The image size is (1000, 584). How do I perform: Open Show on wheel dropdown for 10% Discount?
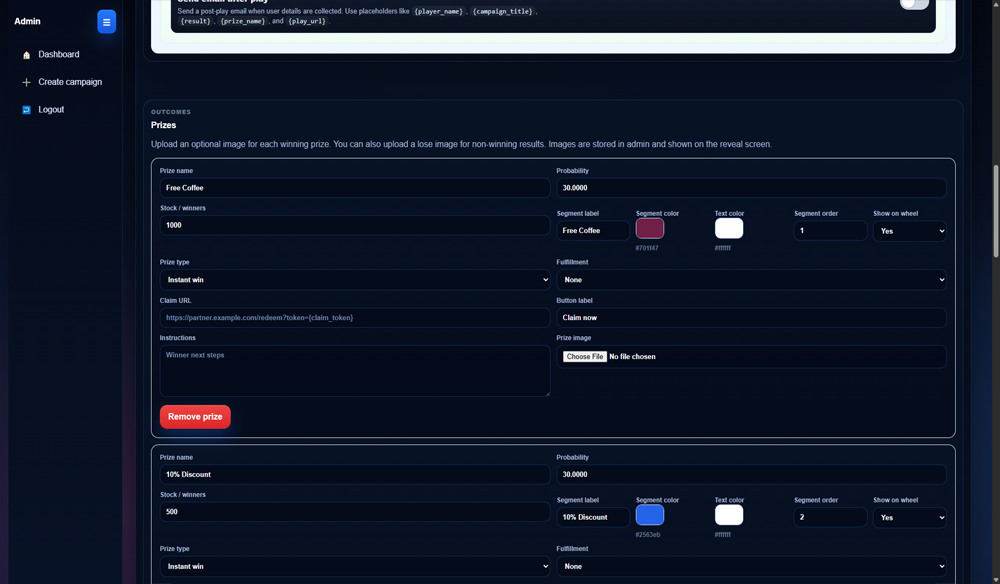[909, 518]
